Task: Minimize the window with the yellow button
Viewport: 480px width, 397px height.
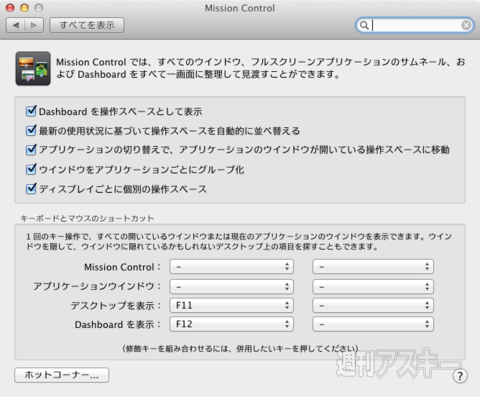Action: pos(25,8)
